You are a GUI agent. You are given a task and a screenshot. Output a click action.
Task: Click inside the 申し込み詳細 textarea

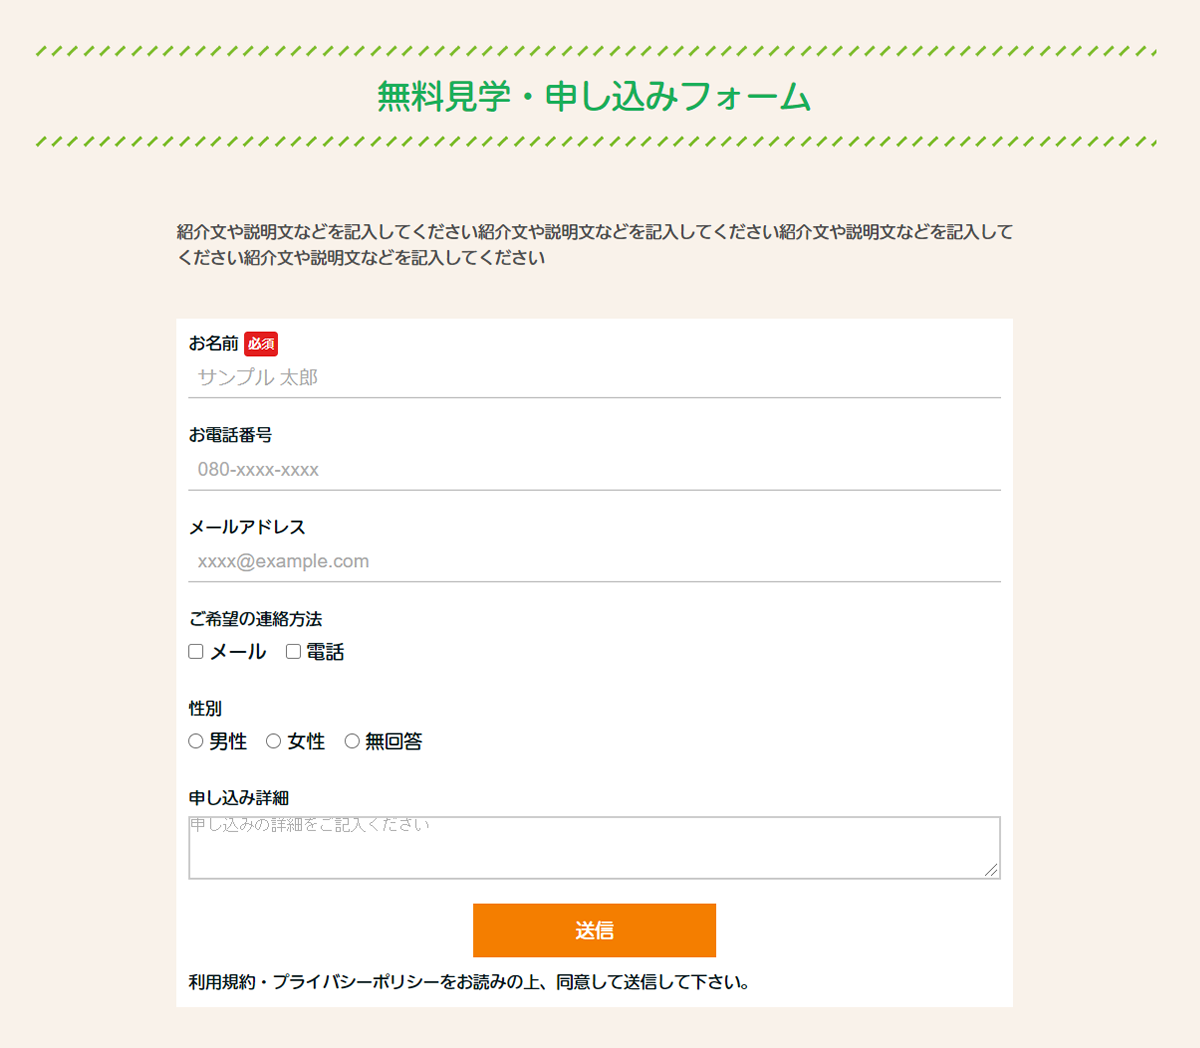pos(594,848)
